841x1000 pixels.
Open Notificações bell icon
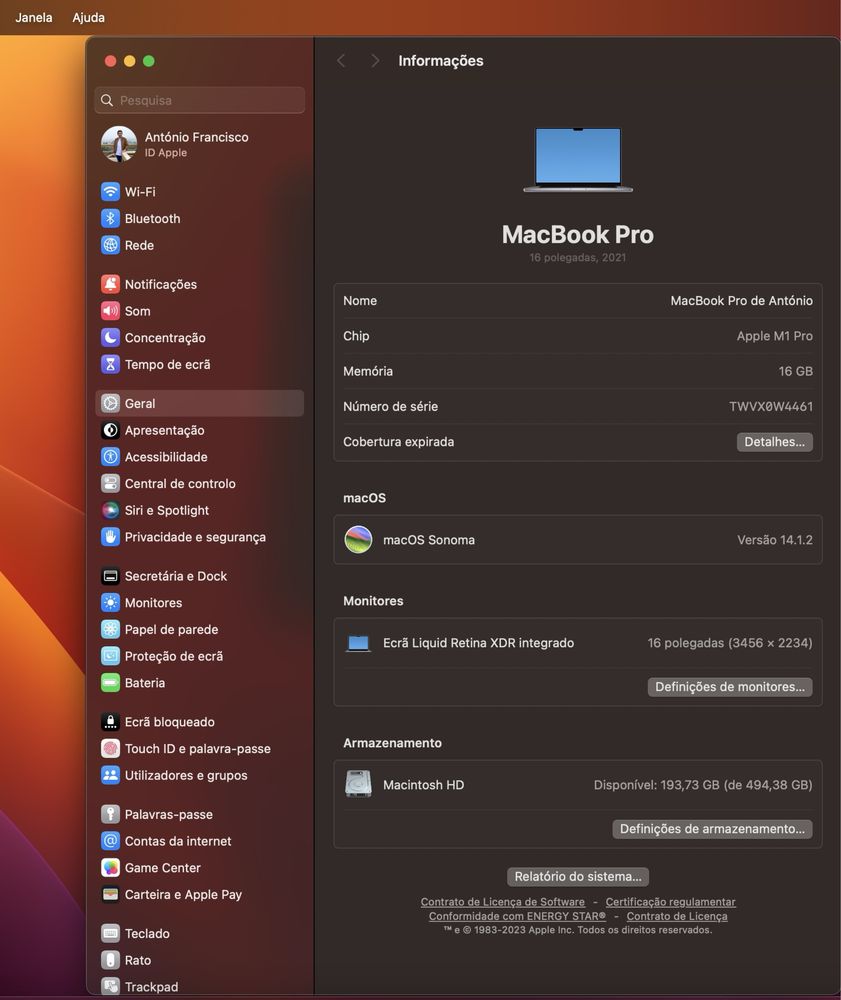(110, 284)
